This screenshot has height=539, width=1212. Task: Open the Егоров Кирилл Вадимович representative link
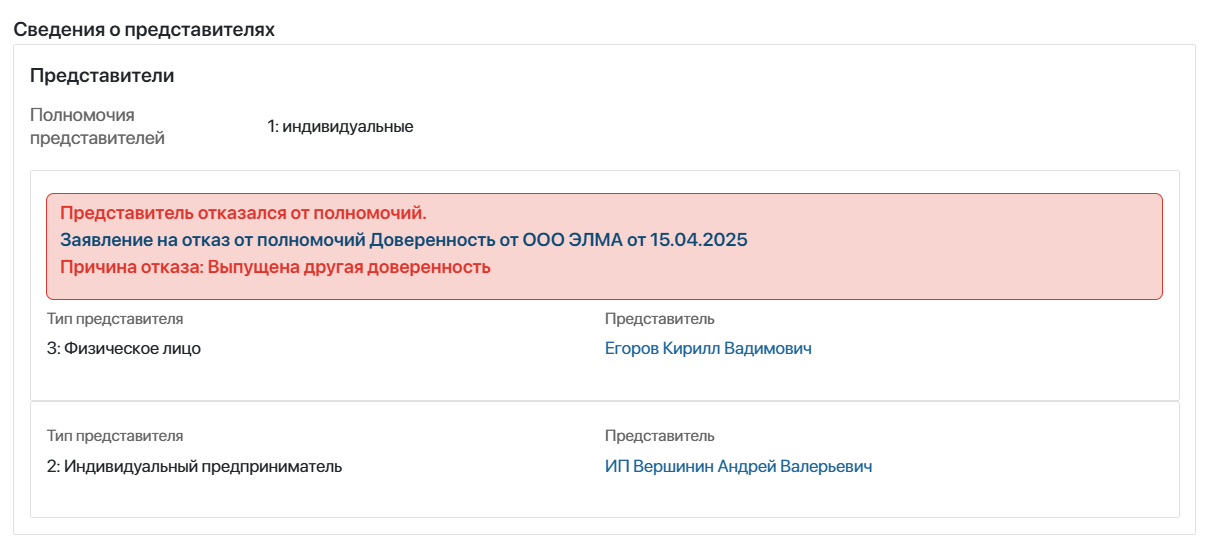click(x=708, y=348)
